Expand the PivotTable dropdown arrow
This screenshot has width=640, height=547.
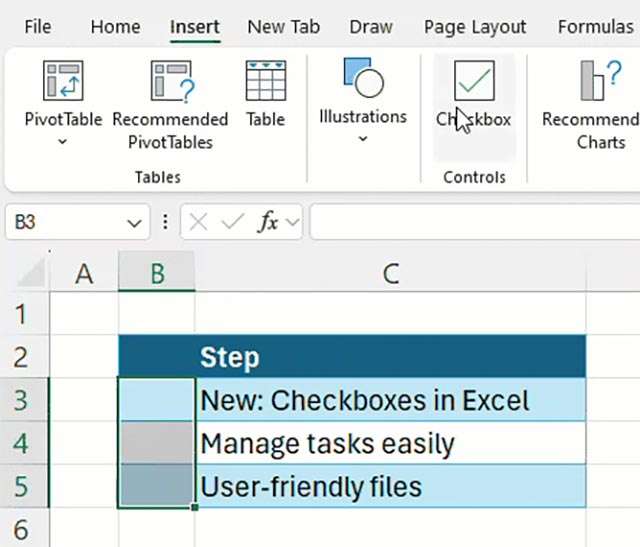62,142
